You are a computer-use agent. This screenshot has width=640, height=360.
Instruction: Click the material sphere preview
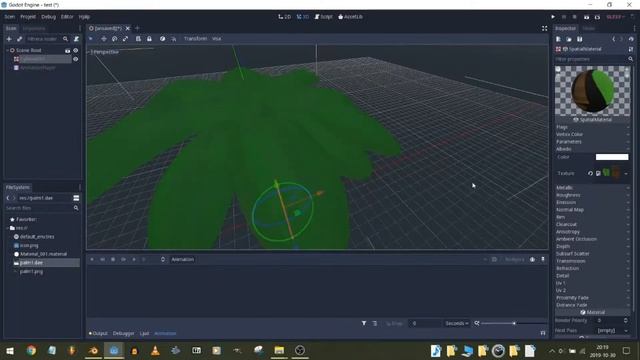coord(592,91)
